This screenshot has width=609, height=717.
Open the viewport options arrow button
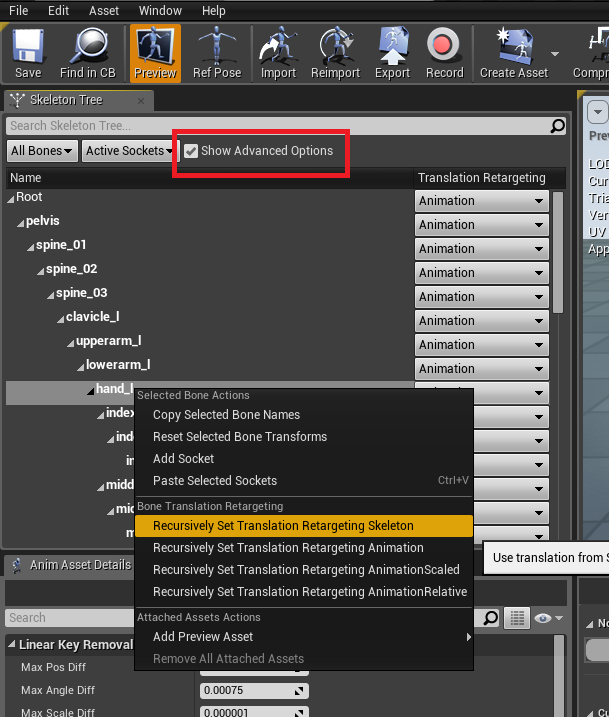coord(598,112)
